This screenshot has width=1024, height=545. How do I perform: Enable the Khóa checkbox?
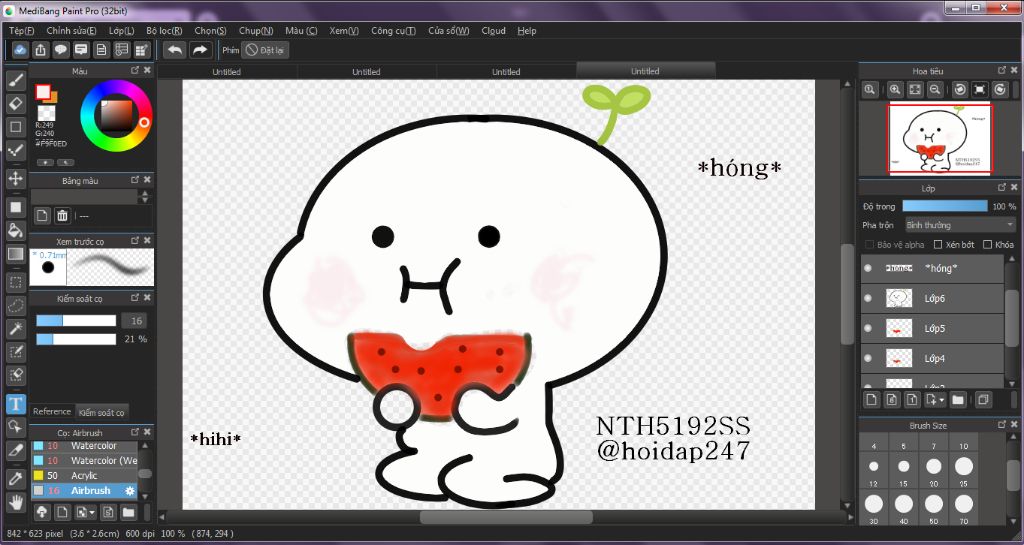(x=987, y=244)
